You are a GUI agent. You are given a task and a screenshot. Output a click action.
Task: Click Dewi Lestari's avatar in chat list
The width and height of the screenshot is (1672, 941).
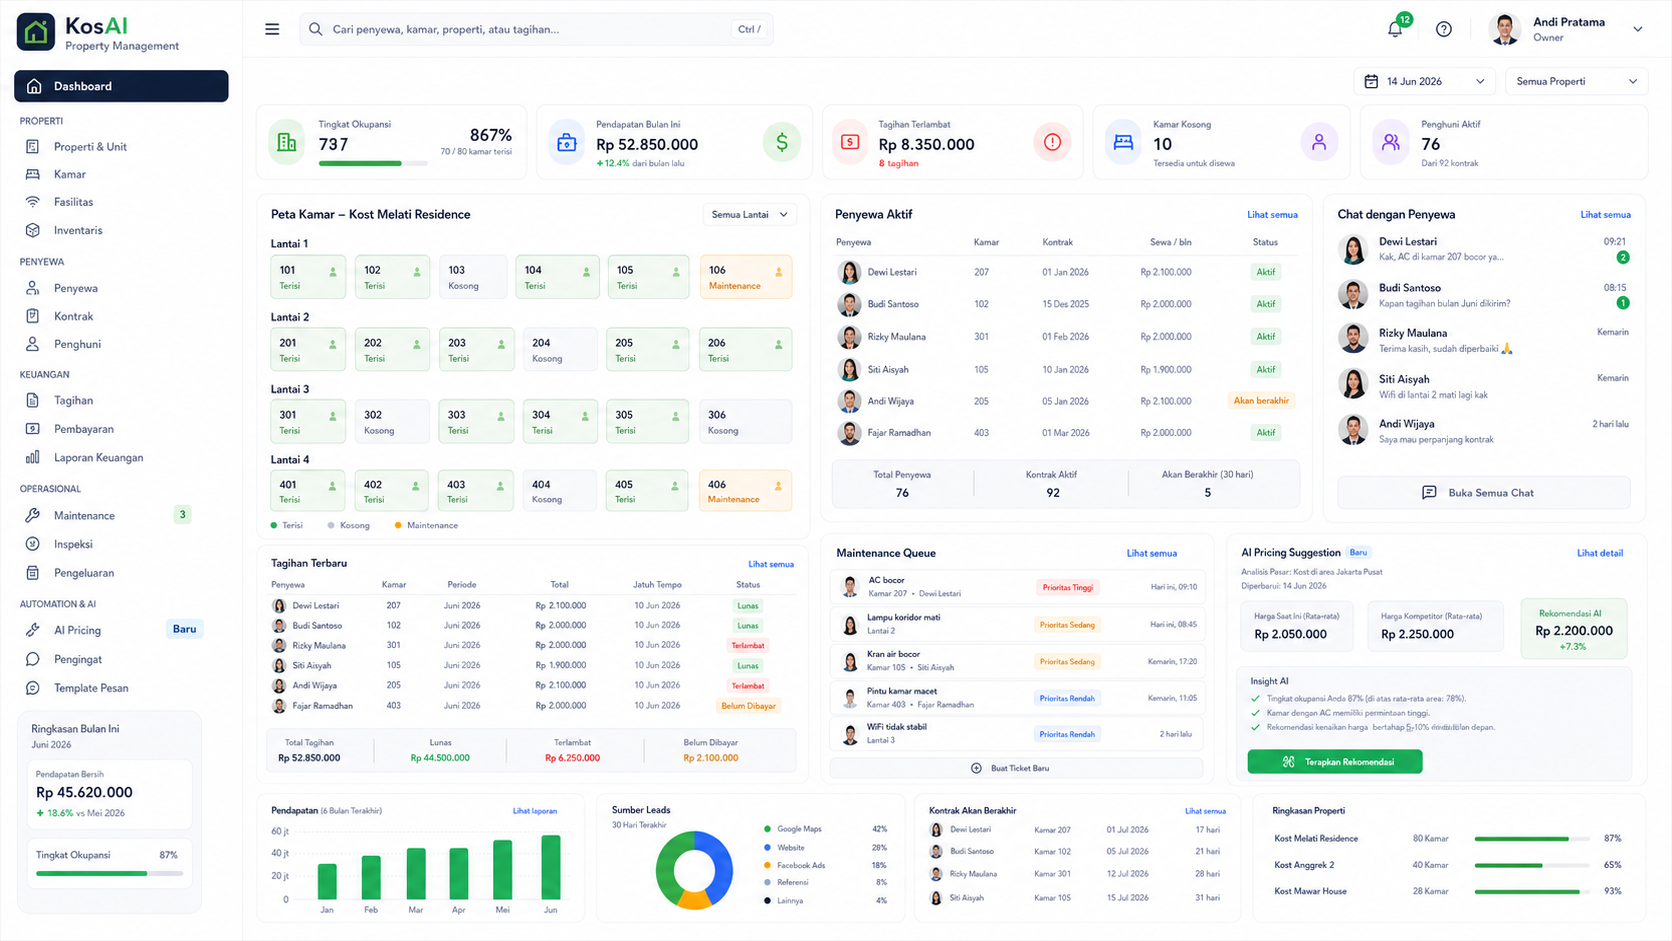click(x=1353, y=249)
